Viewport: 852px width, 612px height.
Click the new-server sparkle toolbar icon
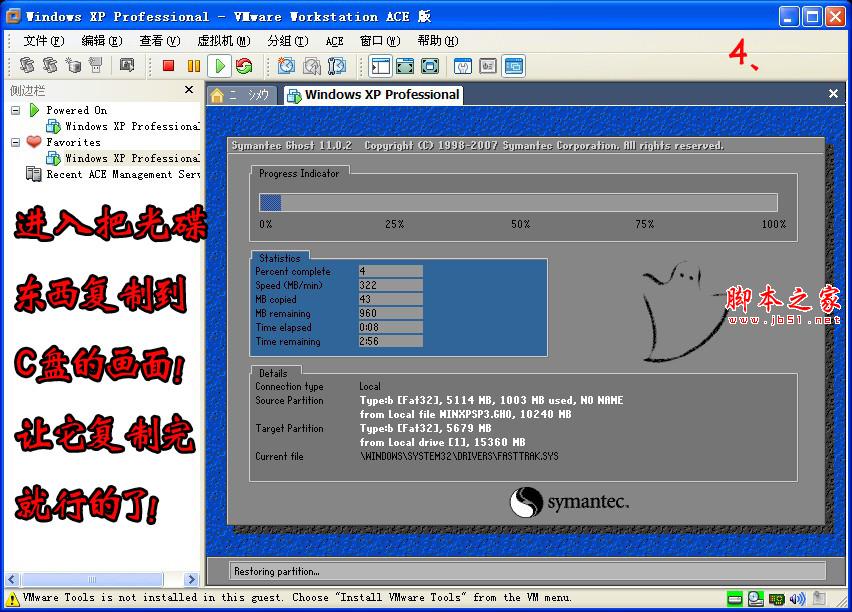(x=73, y=65)
